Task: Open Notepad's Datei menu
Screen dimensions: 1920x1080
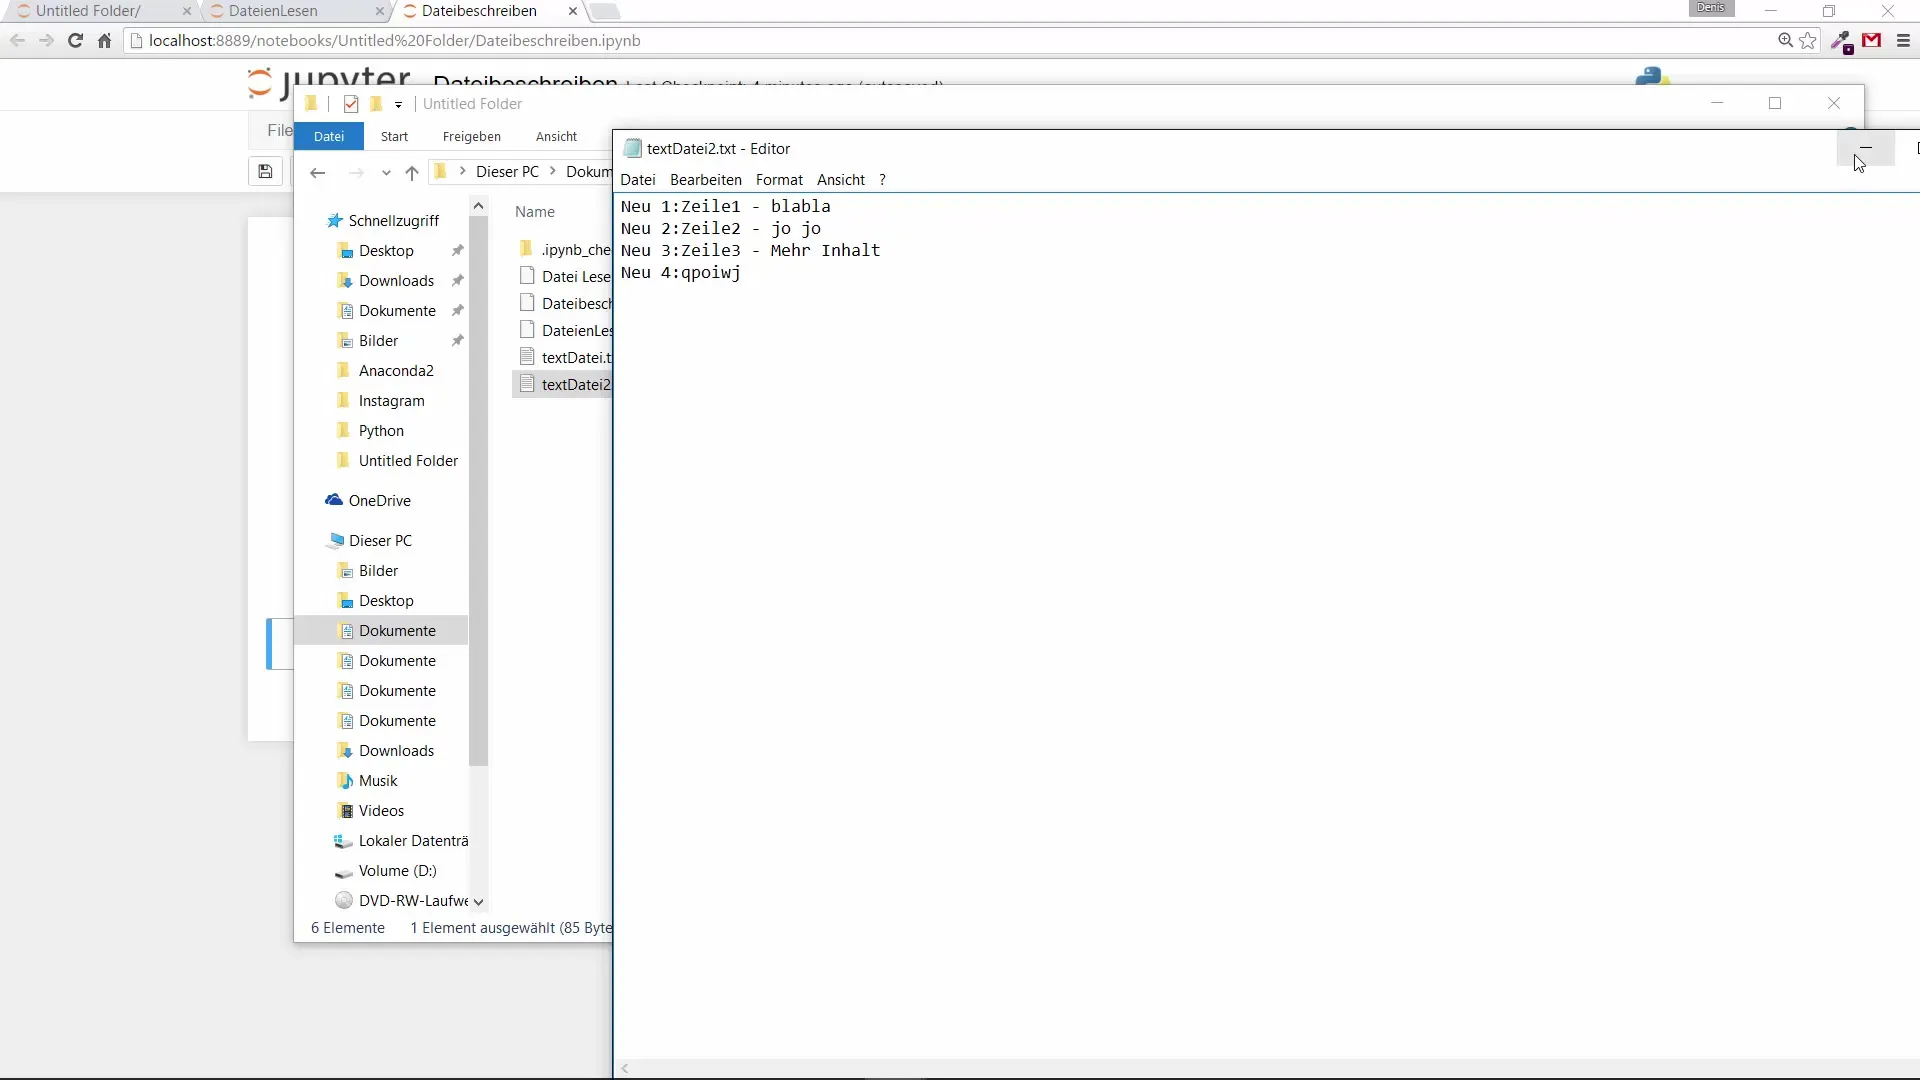Action: [638, 180]
